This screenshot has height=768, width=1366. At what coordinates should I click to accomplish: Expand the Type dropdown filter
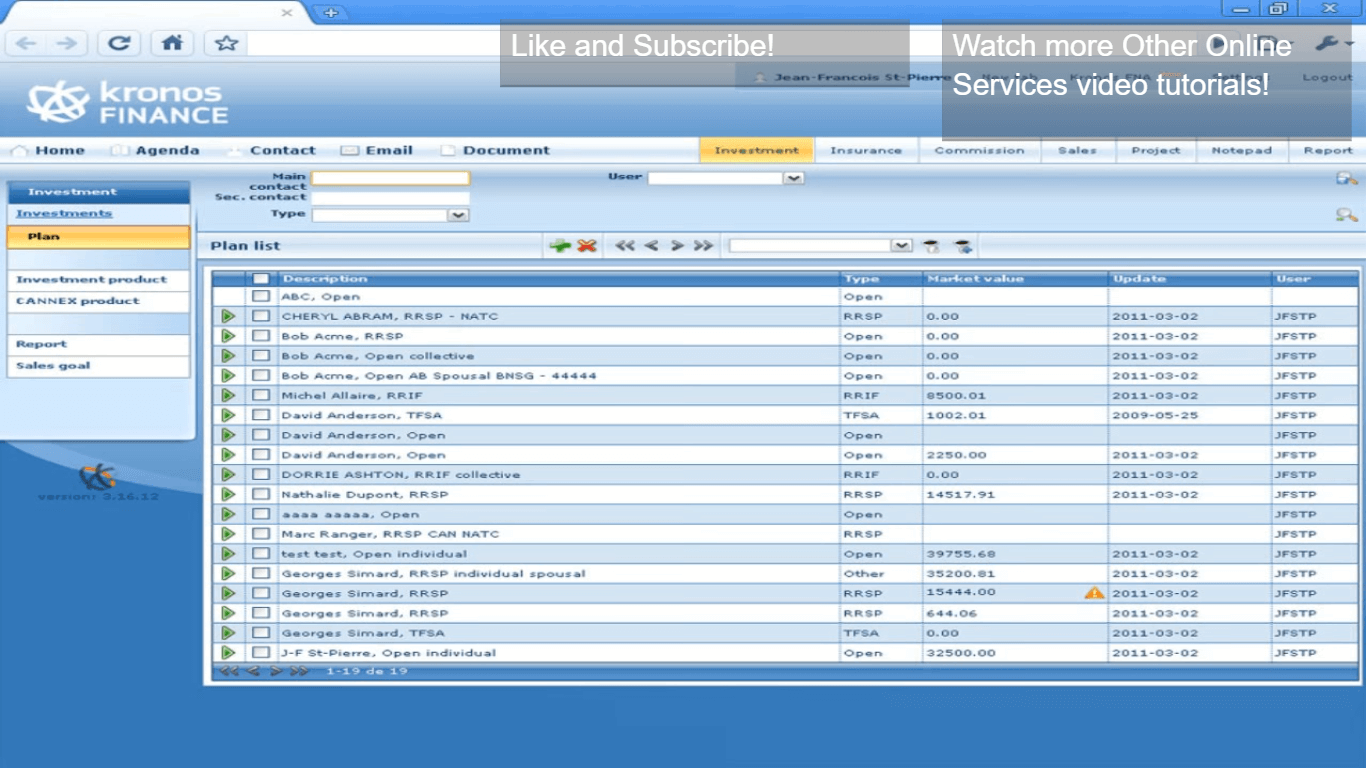pyautogui.click(x=458, y=215)
